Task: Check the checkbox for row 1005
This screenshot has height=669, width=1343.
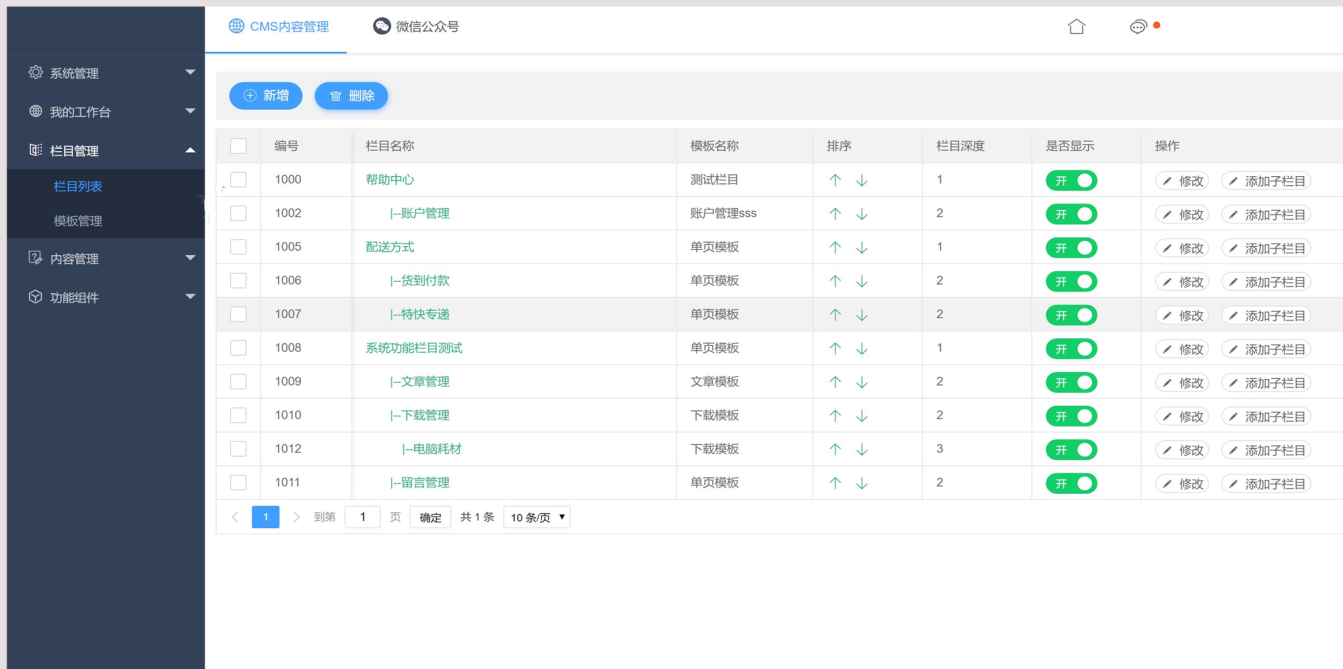Action: pyautogui.click(x=238, y=247)
